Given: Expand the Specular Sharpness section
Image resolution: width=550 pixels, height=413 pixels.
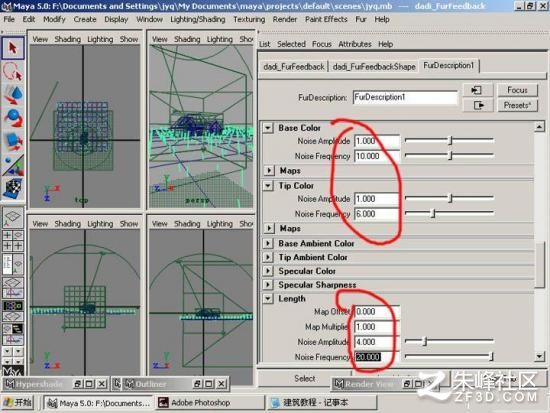Looking at the screenshot, I should [268, 285].
